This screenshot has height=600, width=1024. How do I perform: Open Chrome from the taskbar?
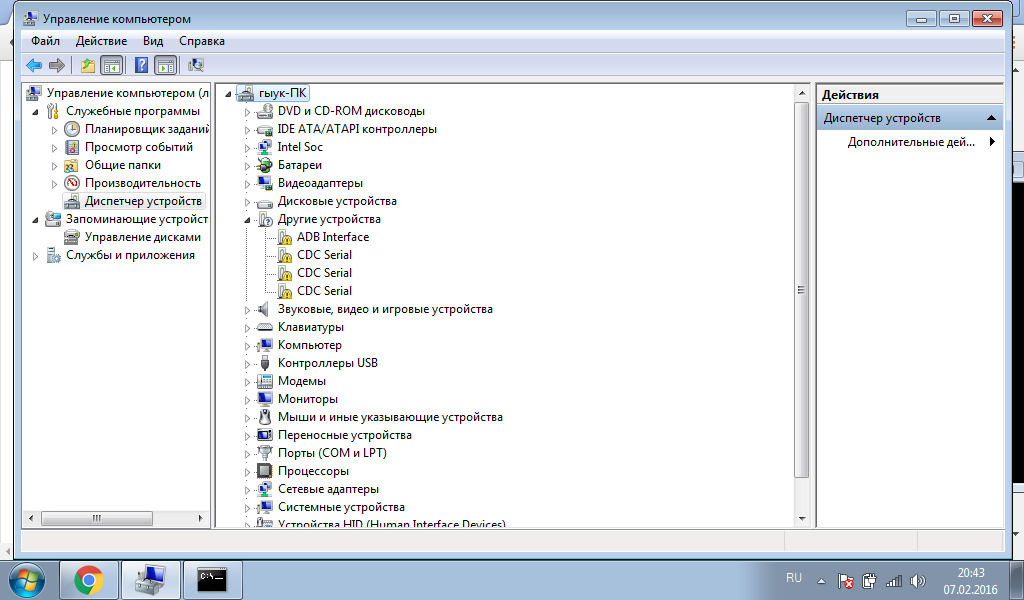pos(89,578)
